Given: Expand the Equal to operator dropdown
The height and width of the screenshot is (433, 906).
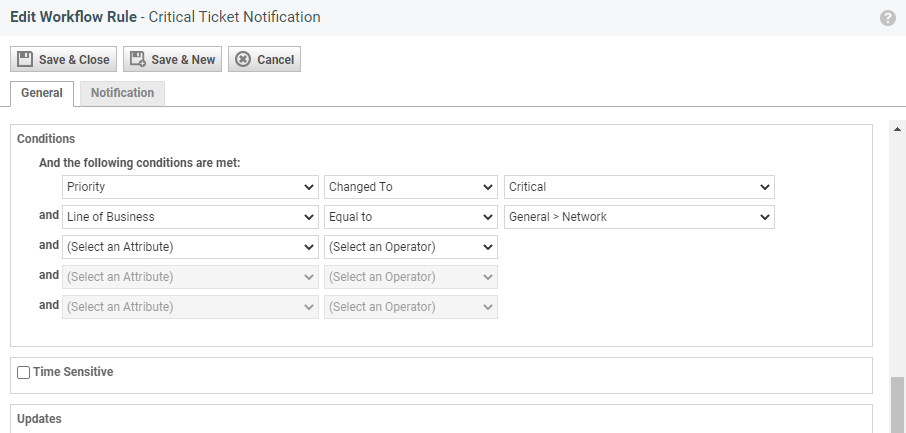Looking at the screenshot, I should 410,217.
